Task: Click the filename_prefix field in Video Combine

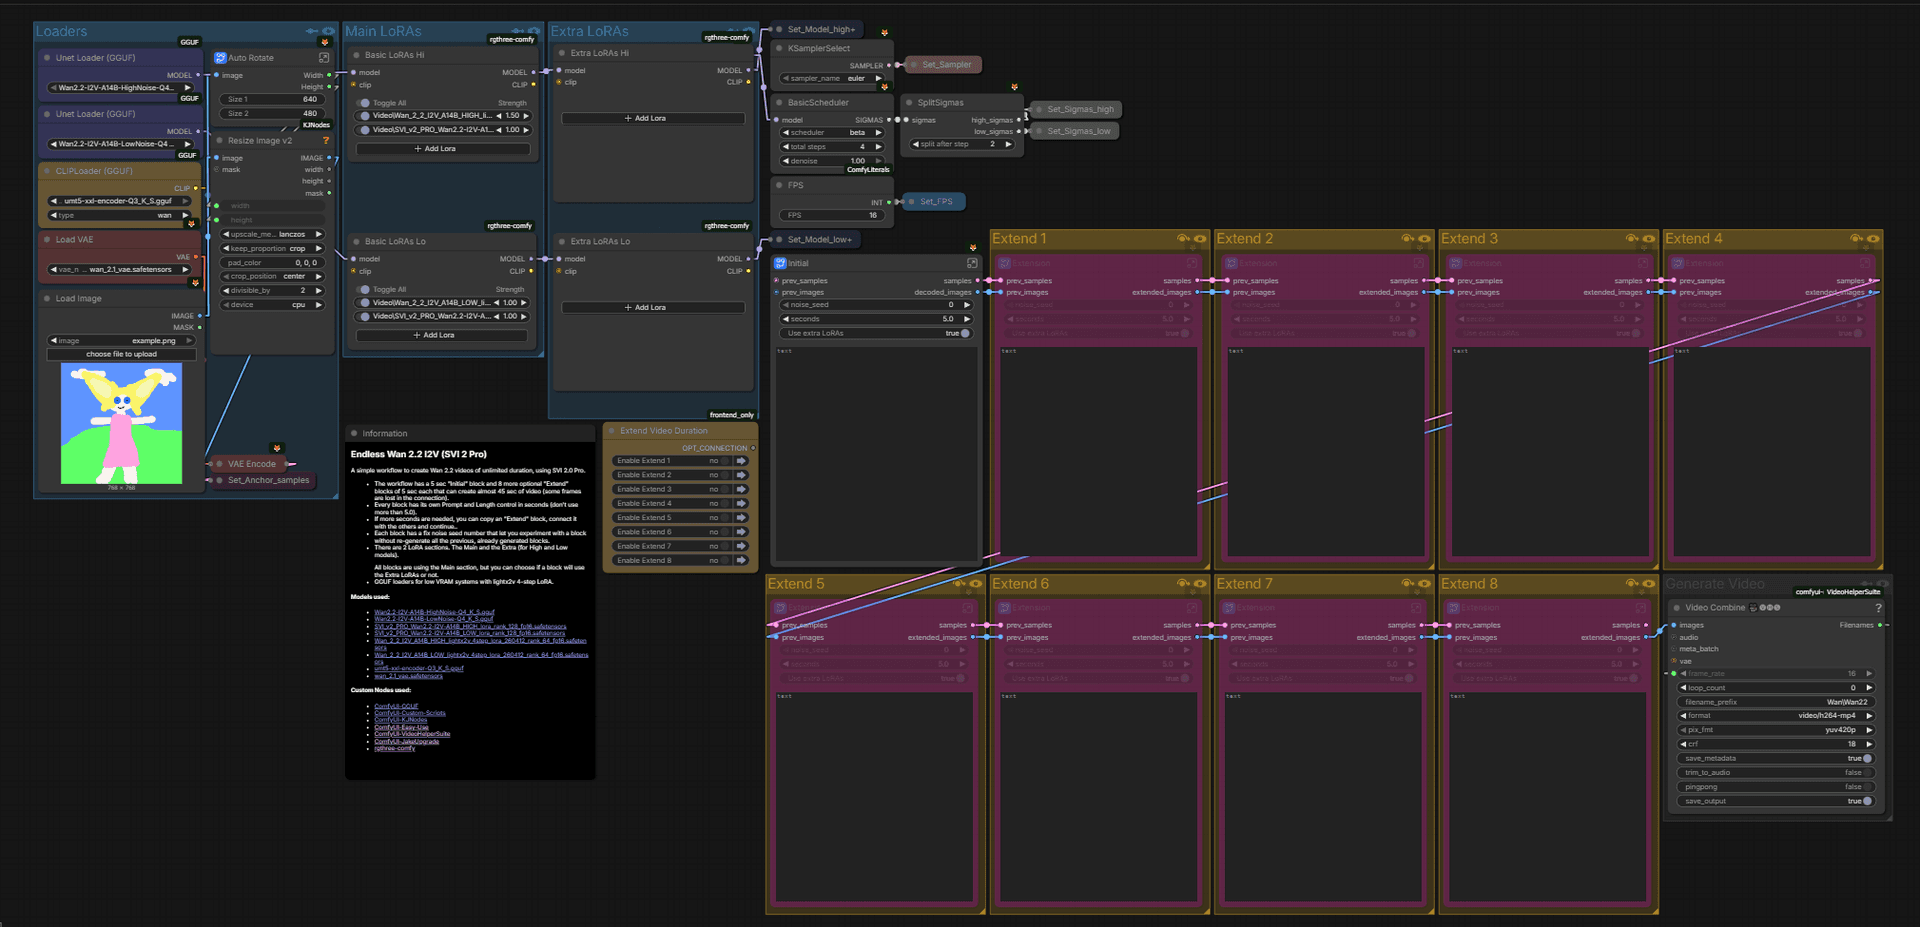Action: point(1776,702)
